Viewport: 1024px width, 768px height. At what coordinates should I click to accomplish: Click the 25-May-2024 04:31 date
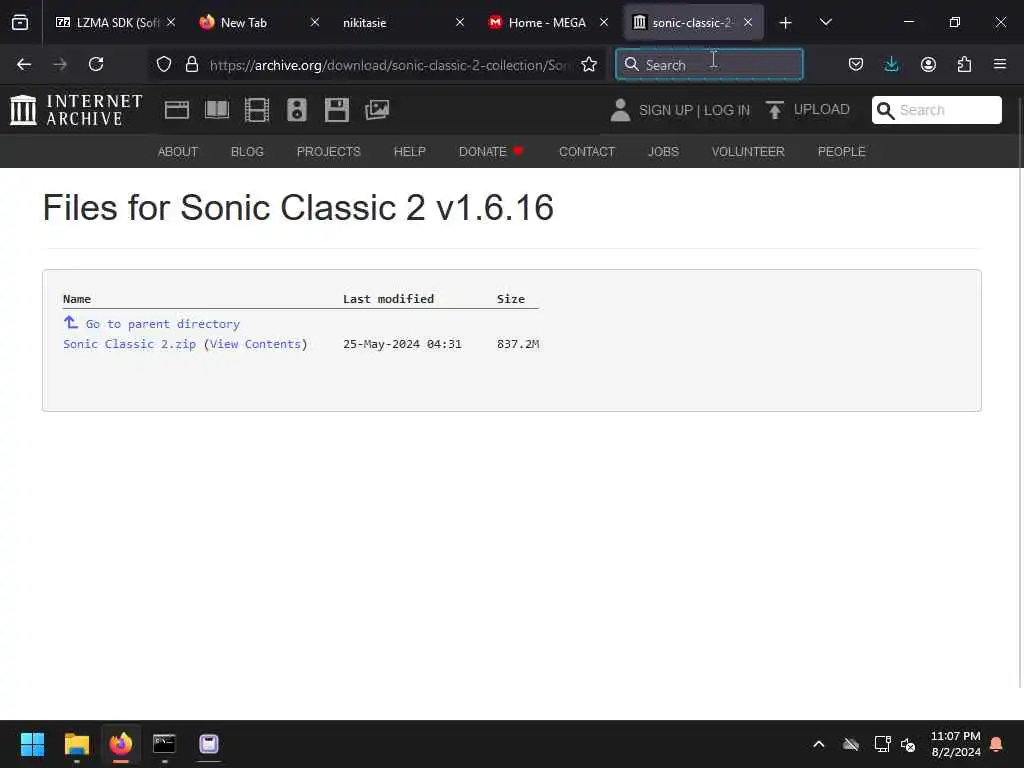[x=402, y=344]
